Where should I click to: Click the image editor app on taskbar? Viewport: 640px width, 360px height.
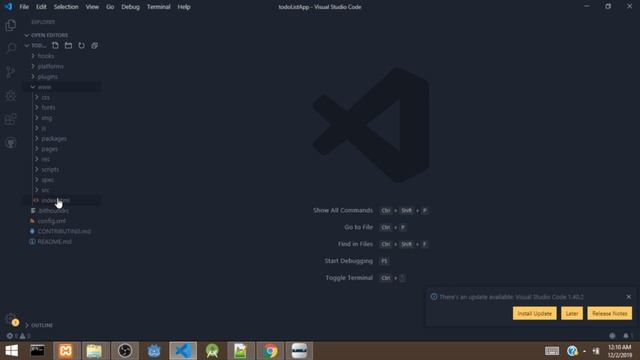pyautogui.click(x=240, y=351)
